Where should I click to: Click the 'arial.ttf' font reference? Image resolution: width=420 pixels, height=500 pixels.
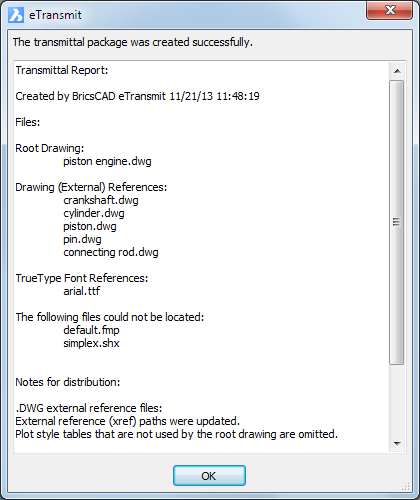(81, 291)
